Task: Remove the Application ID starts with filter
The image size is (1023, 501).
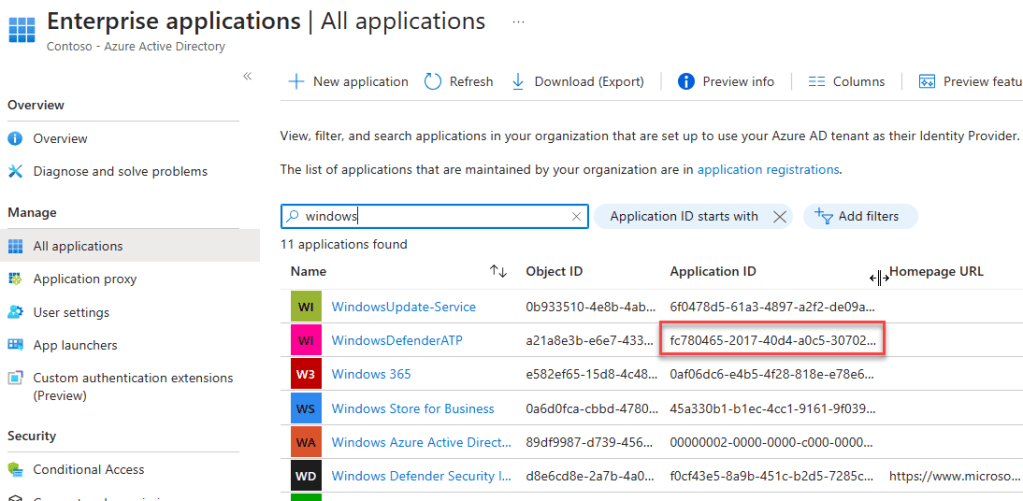Action: pyautogui.click(x=780, y=216)
